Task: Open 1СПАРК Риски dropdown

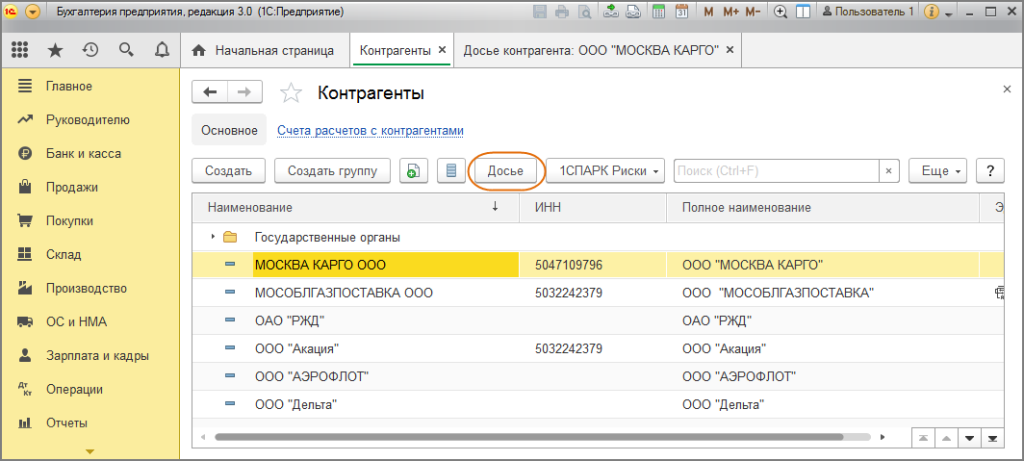Action: pyautogui.click(x=605, y=171)
